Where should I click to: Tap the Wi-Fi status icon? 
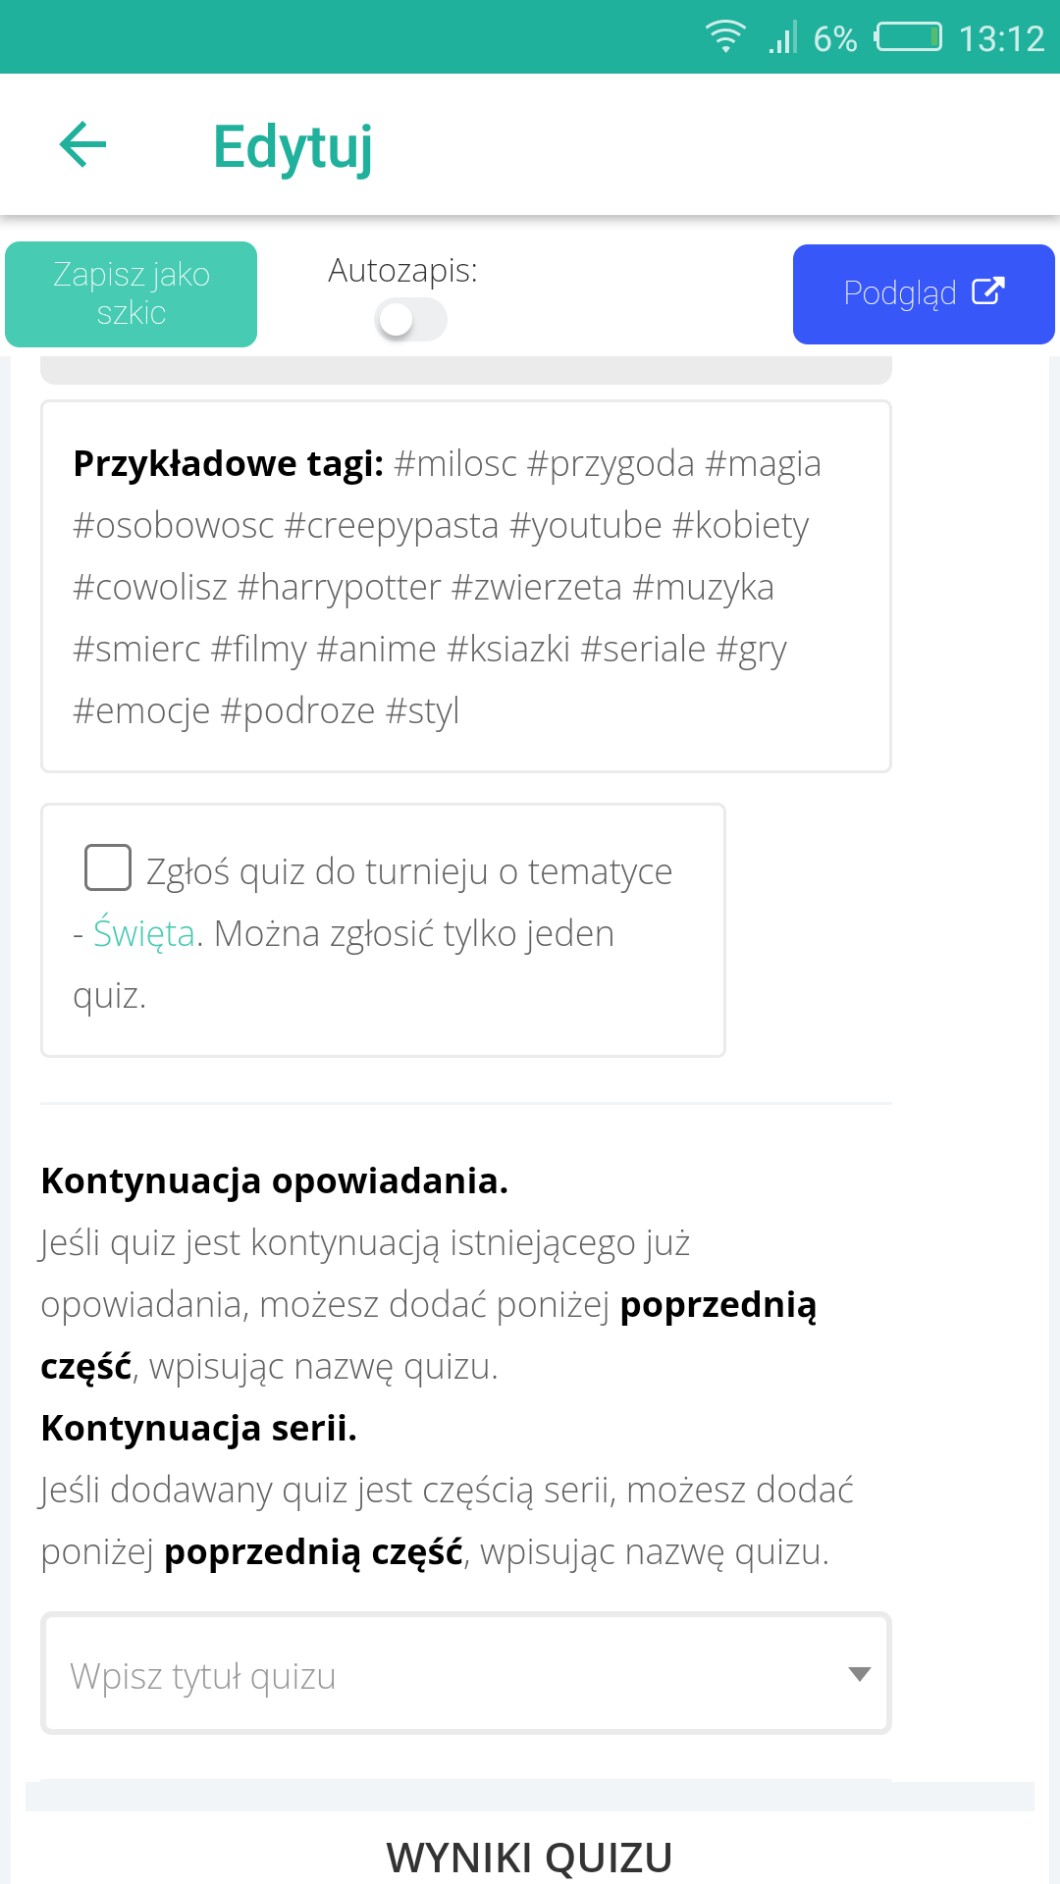tap(725, 37)
